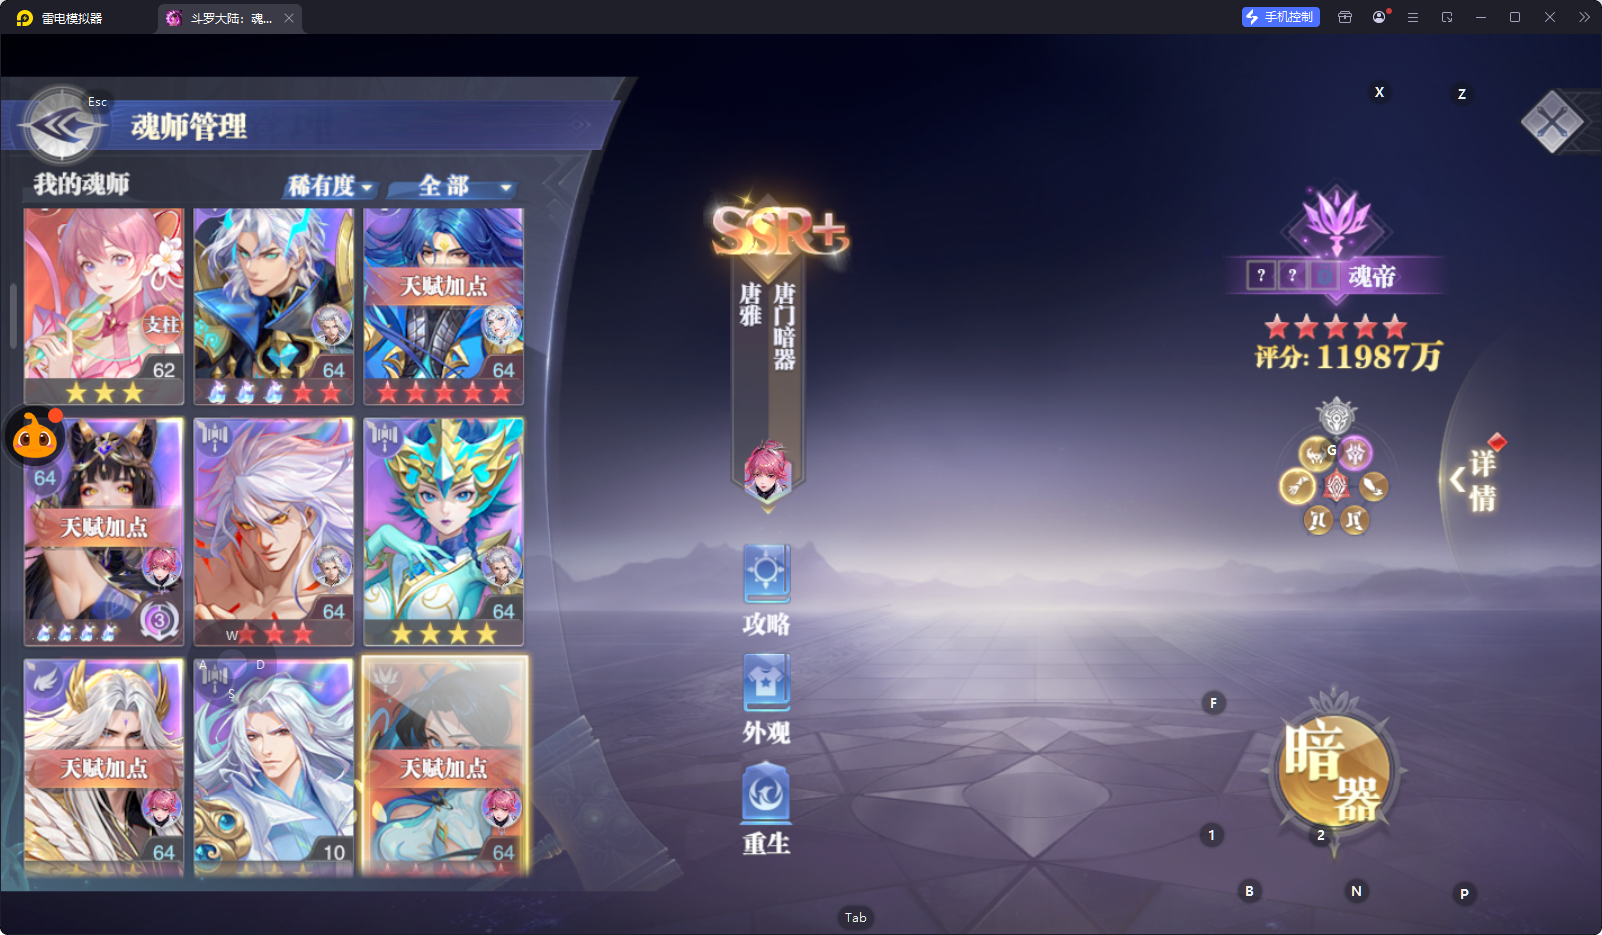The image size is (1602, 935).
Task: Select the bronze bracer slot right of the red crystal
Action: [x=1373, y=487]
